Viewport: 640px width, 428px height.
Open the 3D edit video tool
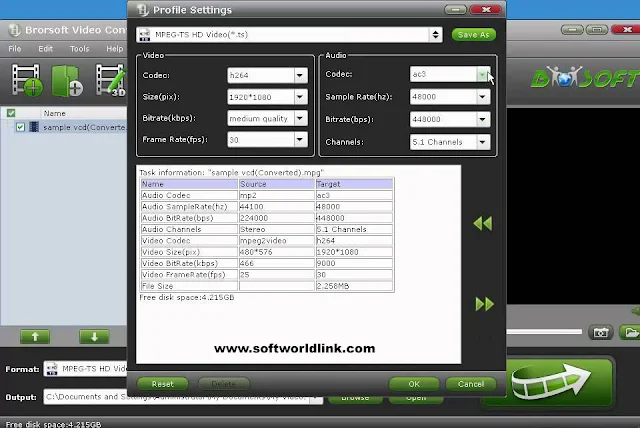coord(110,80)
